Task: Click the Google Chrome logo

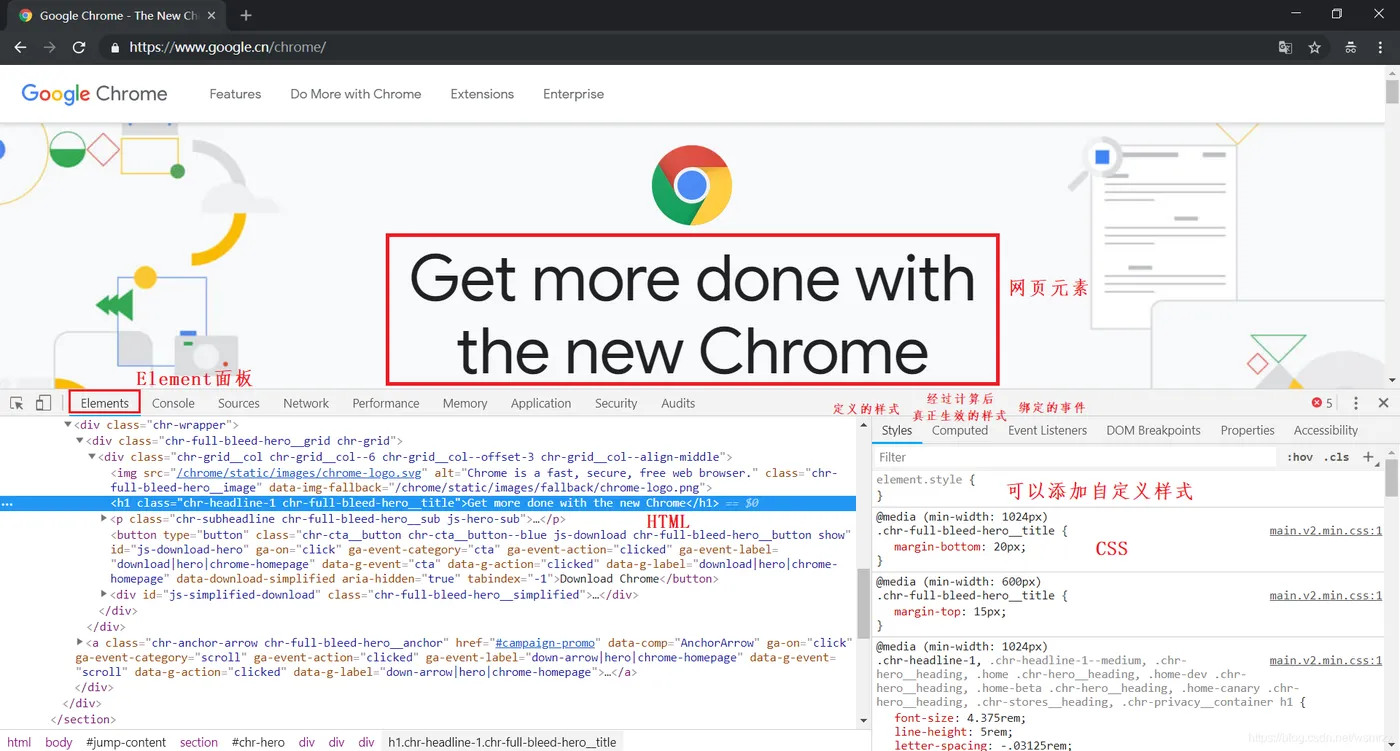Action: point(94,94)
